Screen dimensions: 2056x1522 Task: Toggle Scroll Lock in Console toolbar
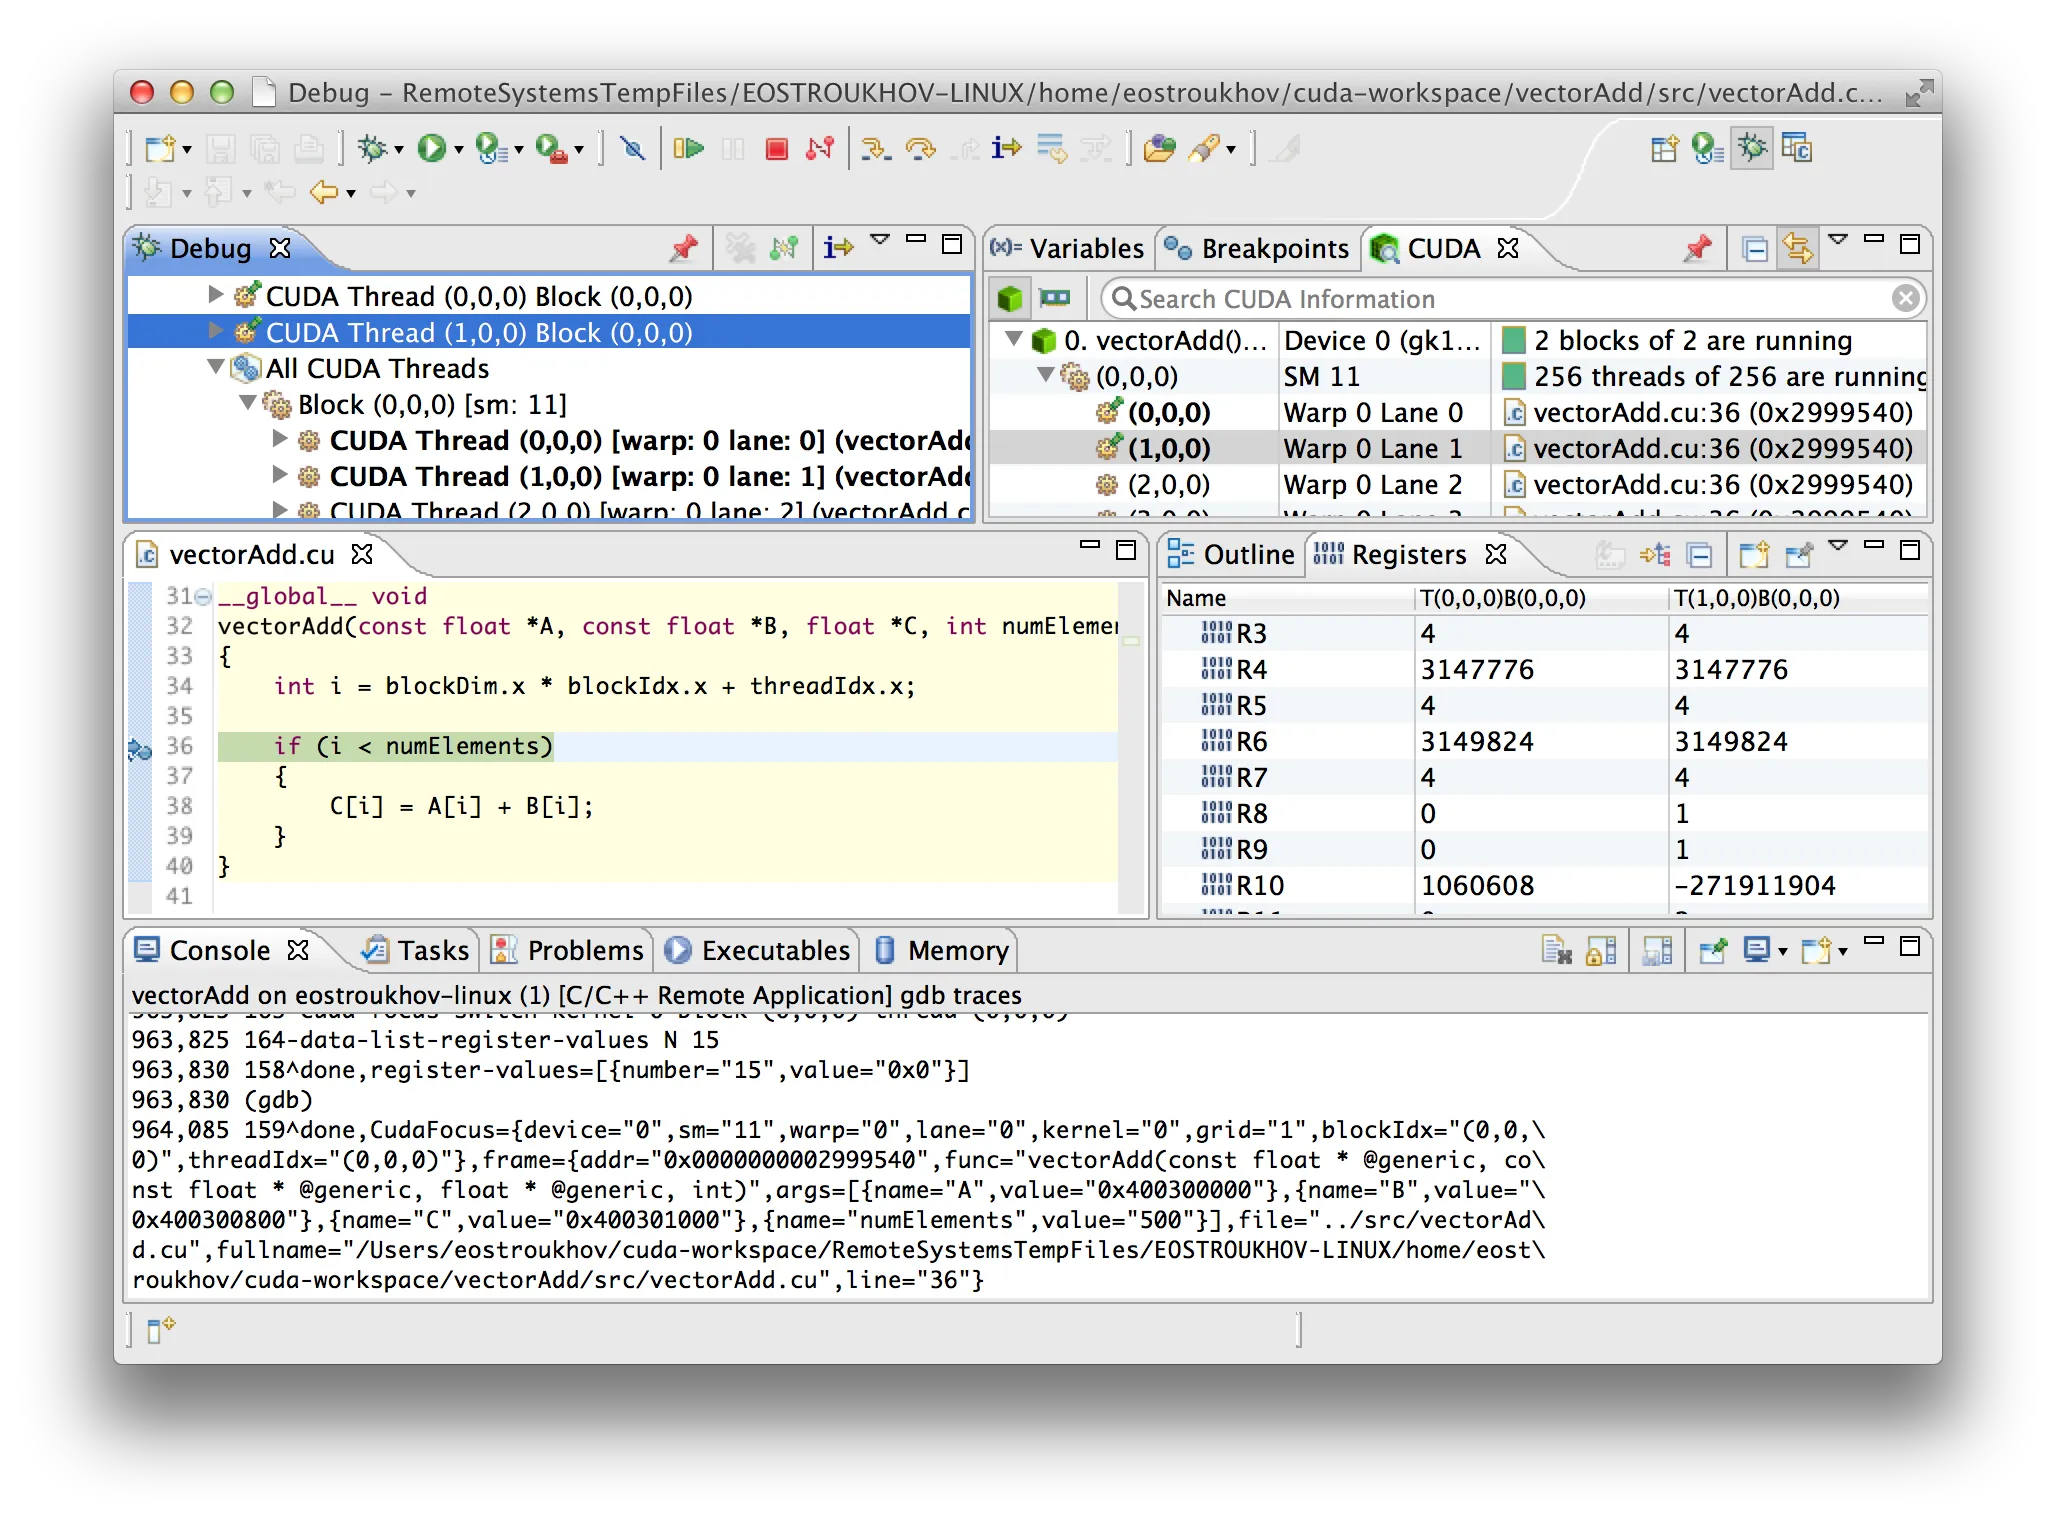pos(1601,950)
